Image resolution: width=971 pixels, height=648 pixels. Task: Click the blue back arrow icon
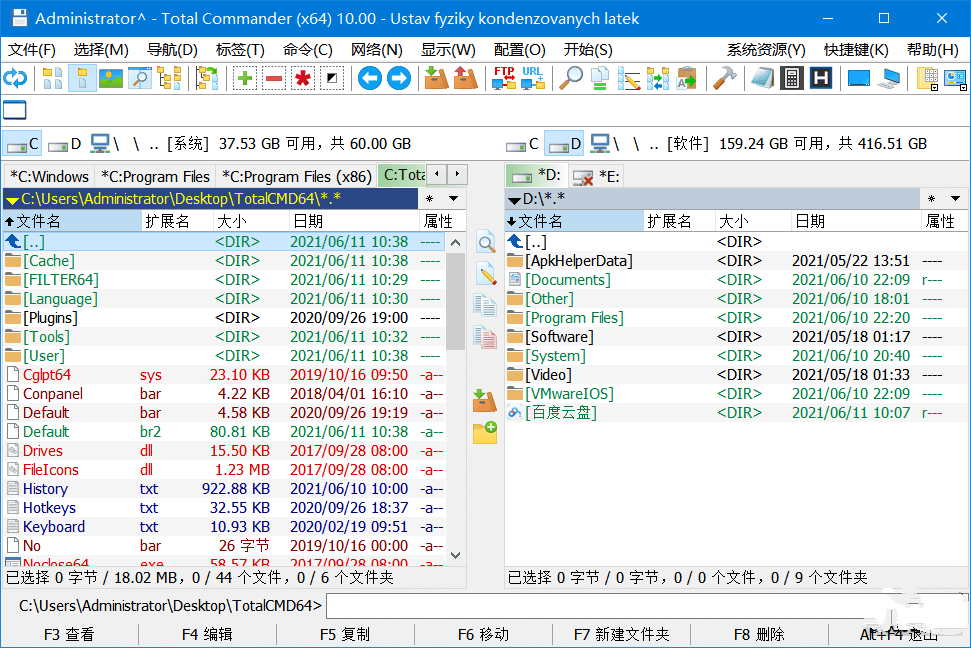tap(370, 78)
